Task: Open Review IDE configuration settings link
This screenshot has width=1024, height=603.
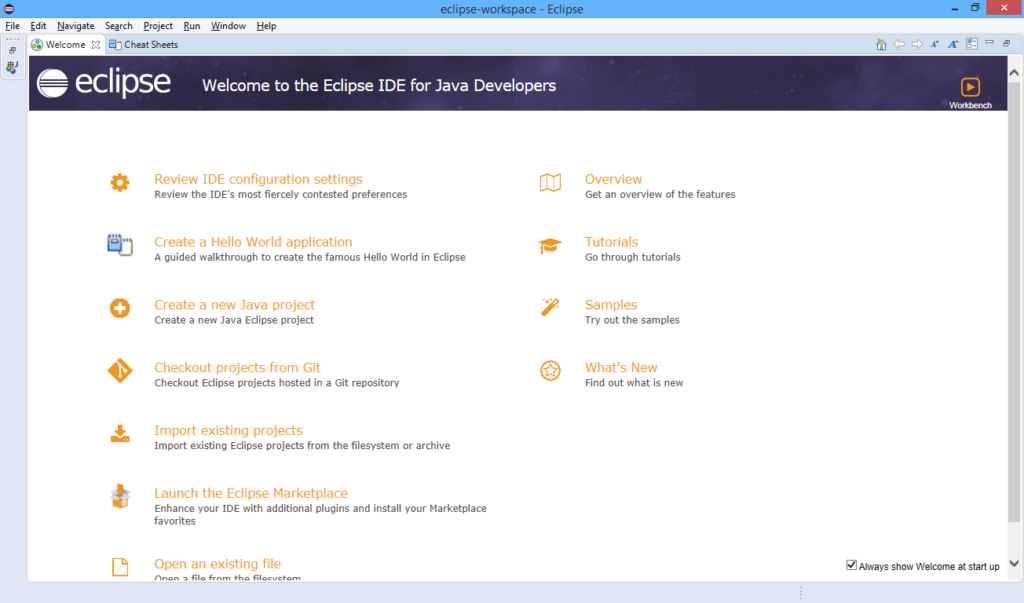Action: (258, 179)
